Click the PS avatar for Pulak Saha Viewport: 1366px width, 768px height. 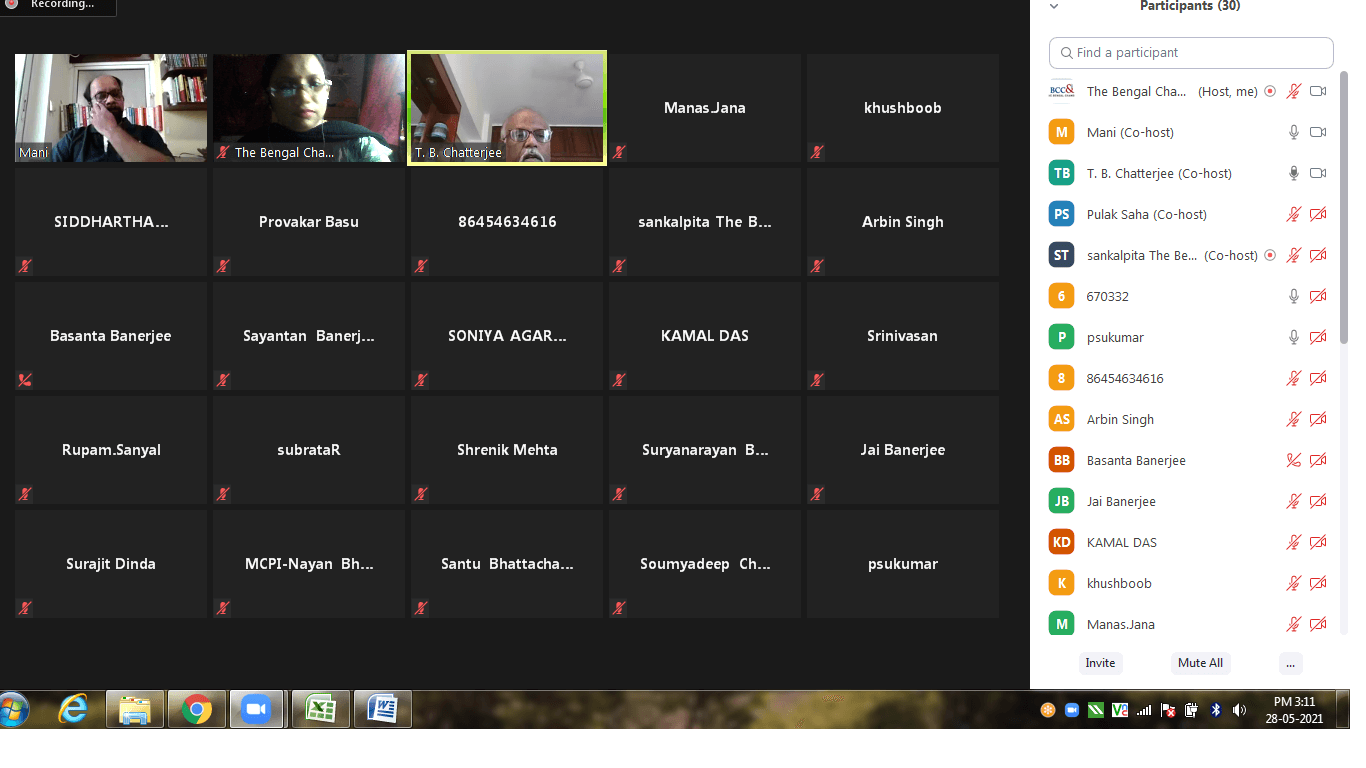tap(1061, 214)
